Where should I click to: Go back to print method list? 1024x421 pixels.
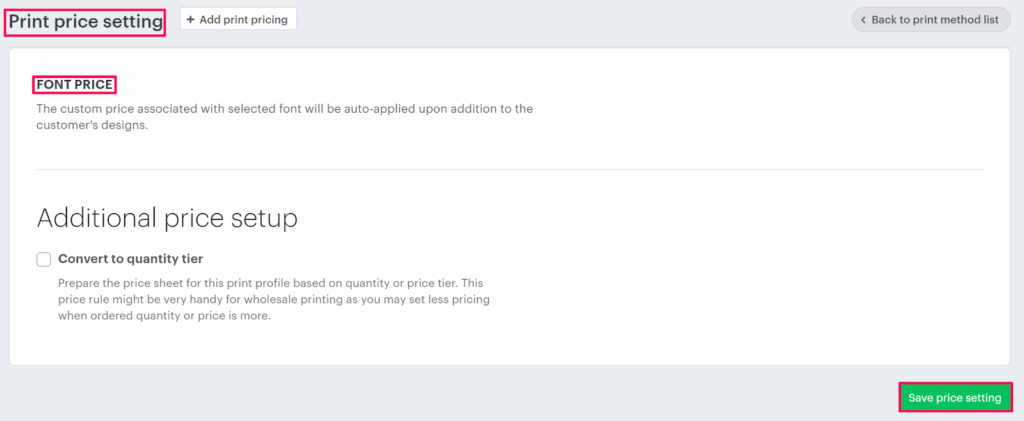(931, 20)
